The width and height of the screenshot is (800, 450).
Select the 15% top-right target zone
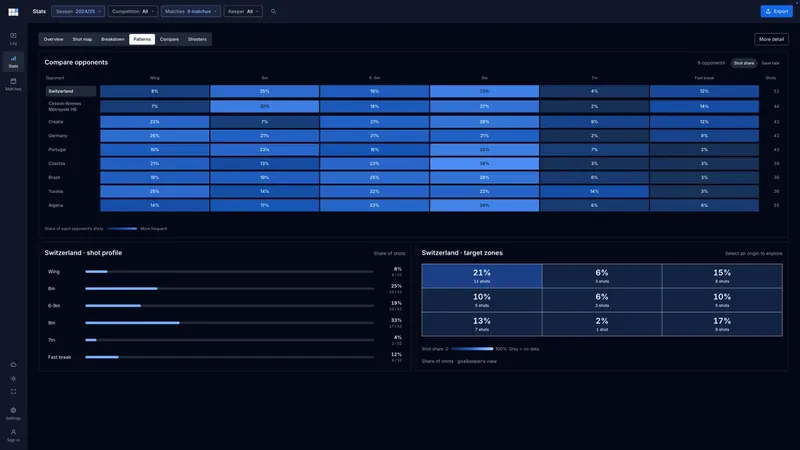pyautogui.click(x=722, y=276)
